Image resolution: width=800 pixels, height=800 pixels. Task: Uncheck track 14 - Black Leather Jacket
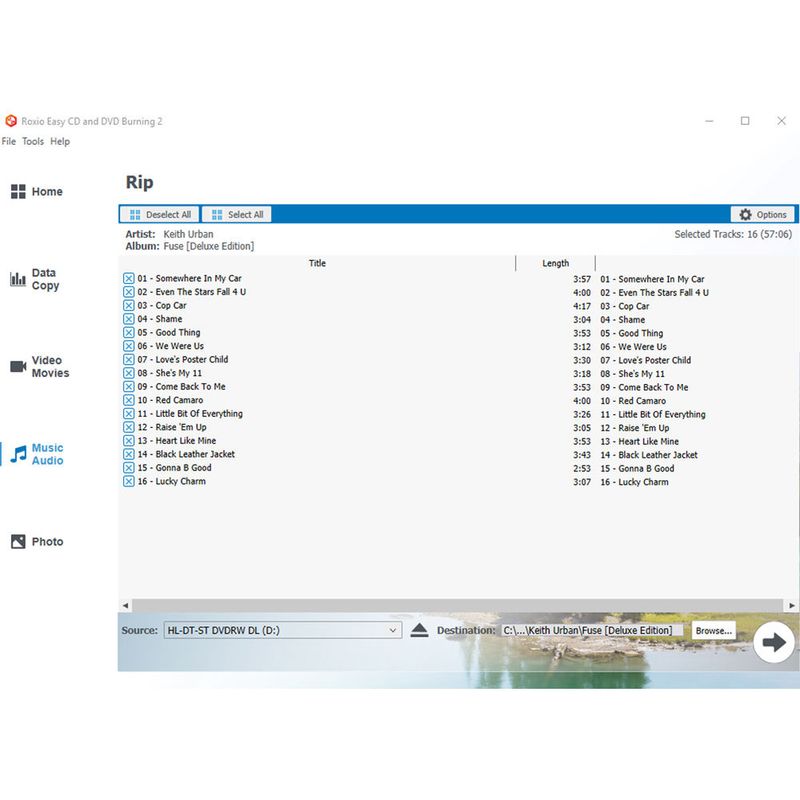click(129, 454)
